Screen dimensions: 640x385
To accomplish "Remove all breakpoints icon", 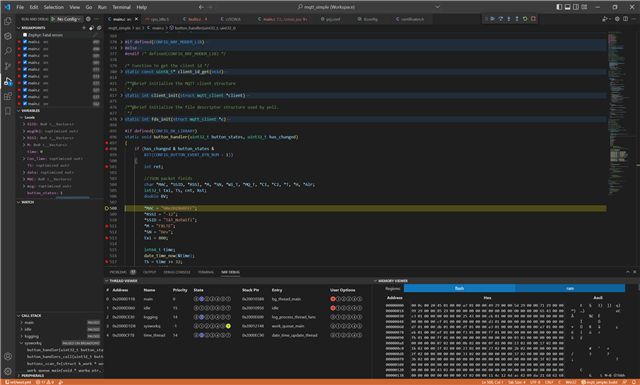I will coord(99,28).
